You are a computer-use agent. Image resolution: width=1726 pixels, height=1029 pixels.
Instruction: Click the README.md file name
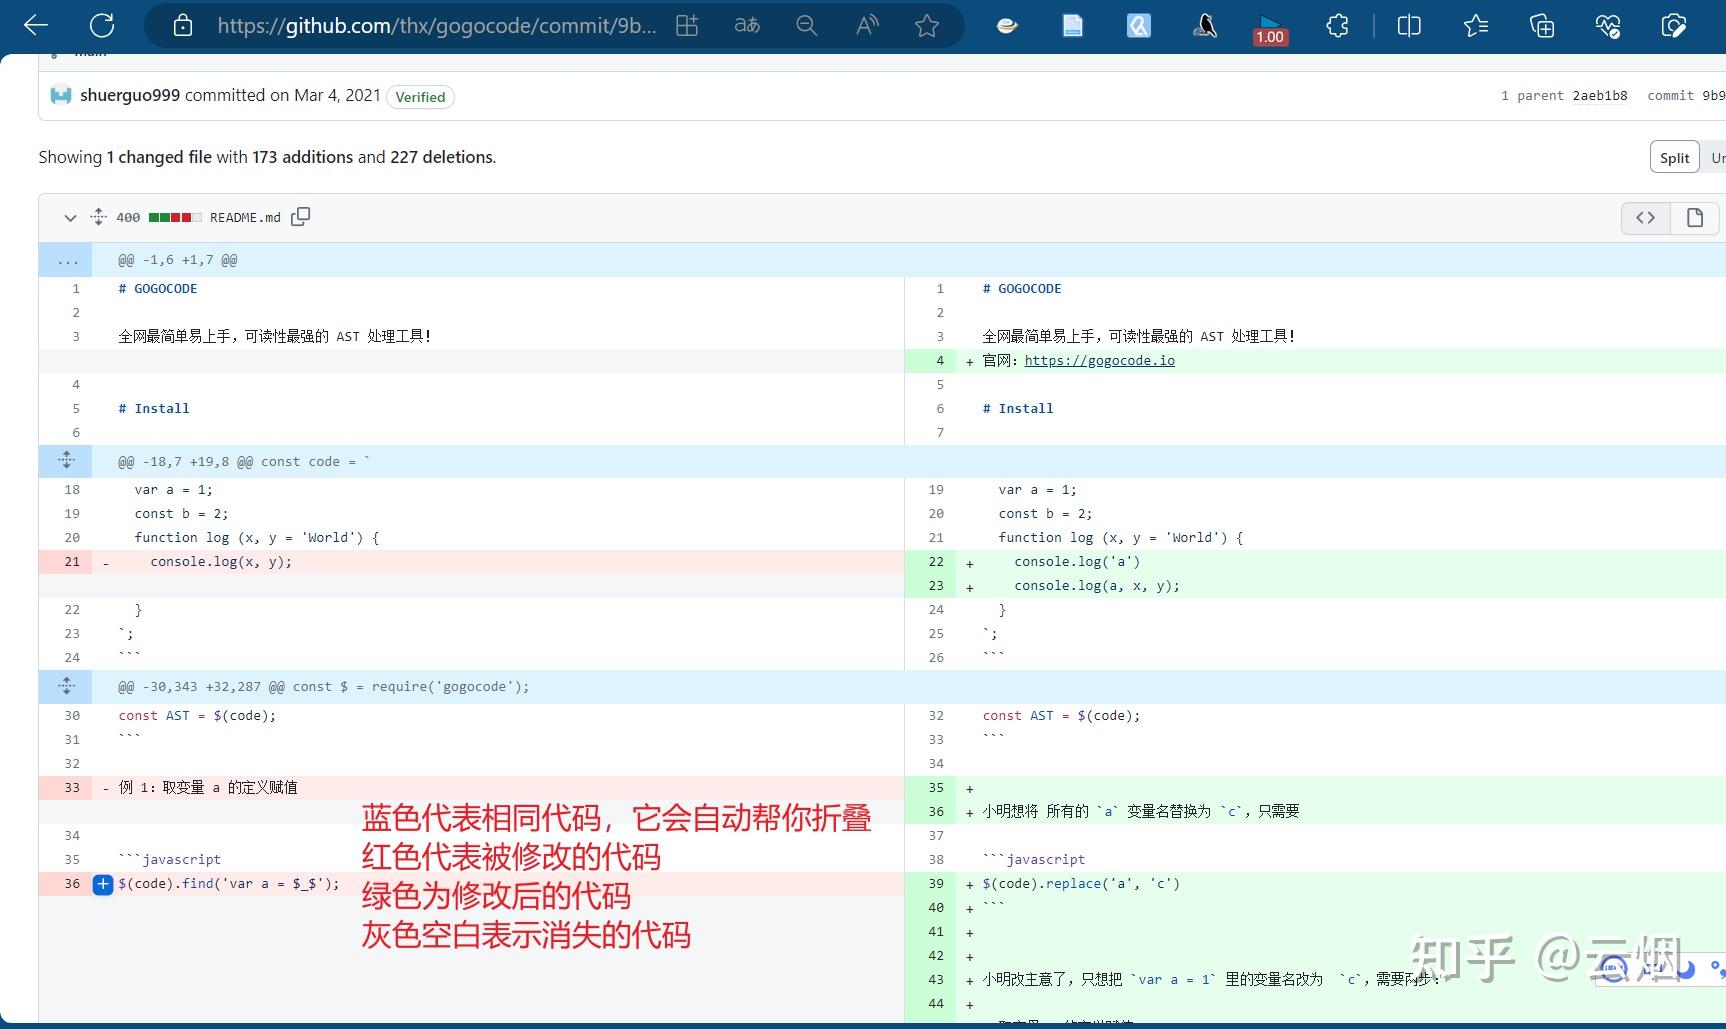click(245, 217)
